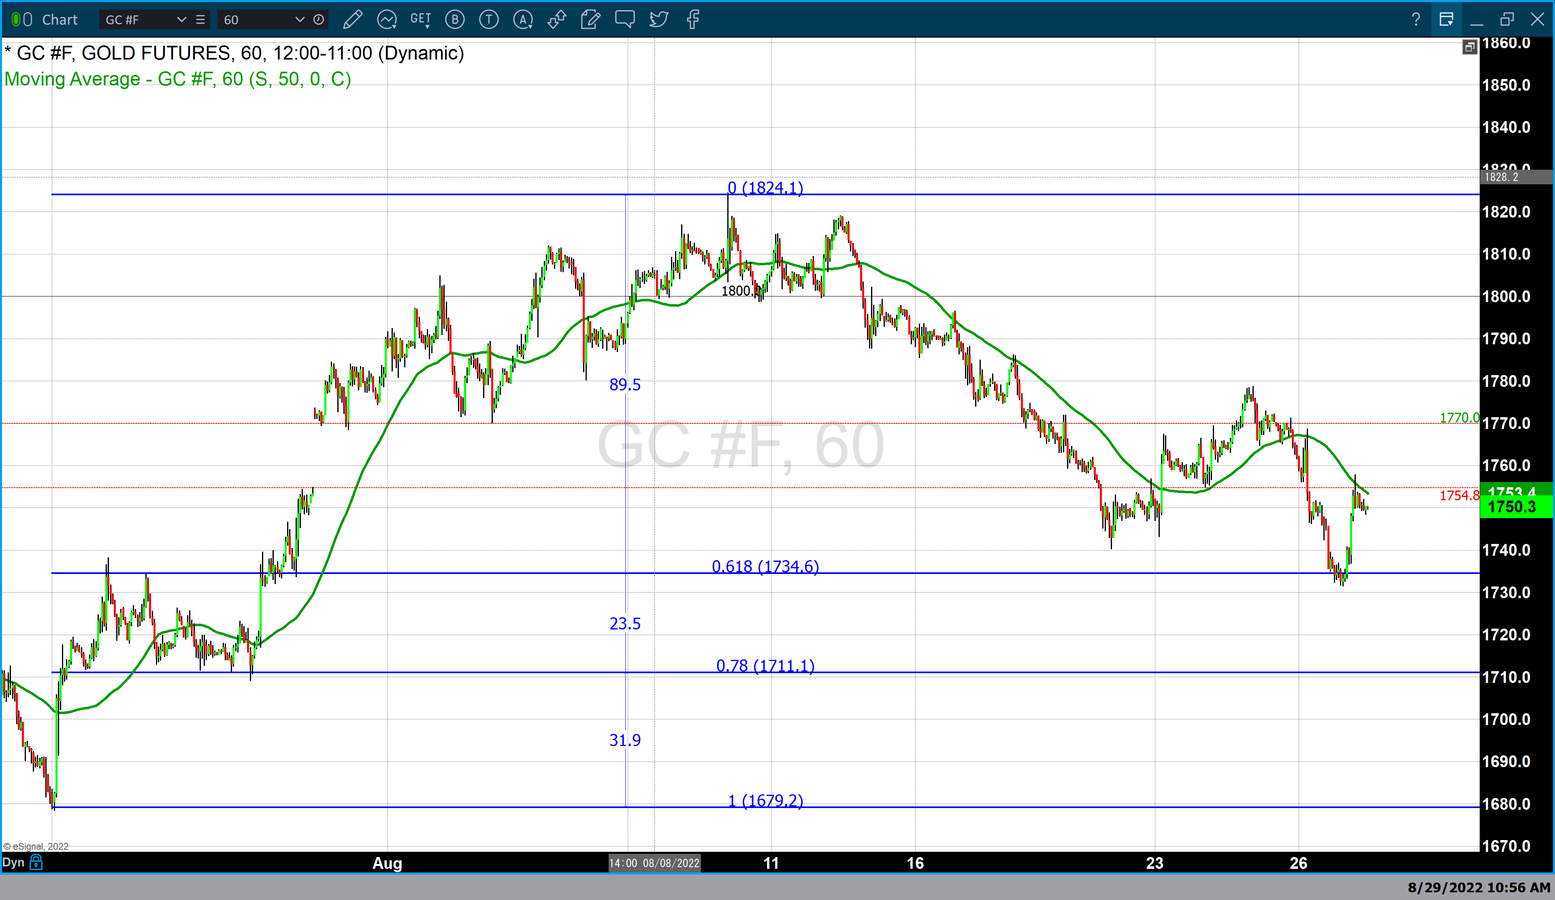1555x900 pixels.
Task: Open the chat bubble comment icon
Action: tap(625, 19)
